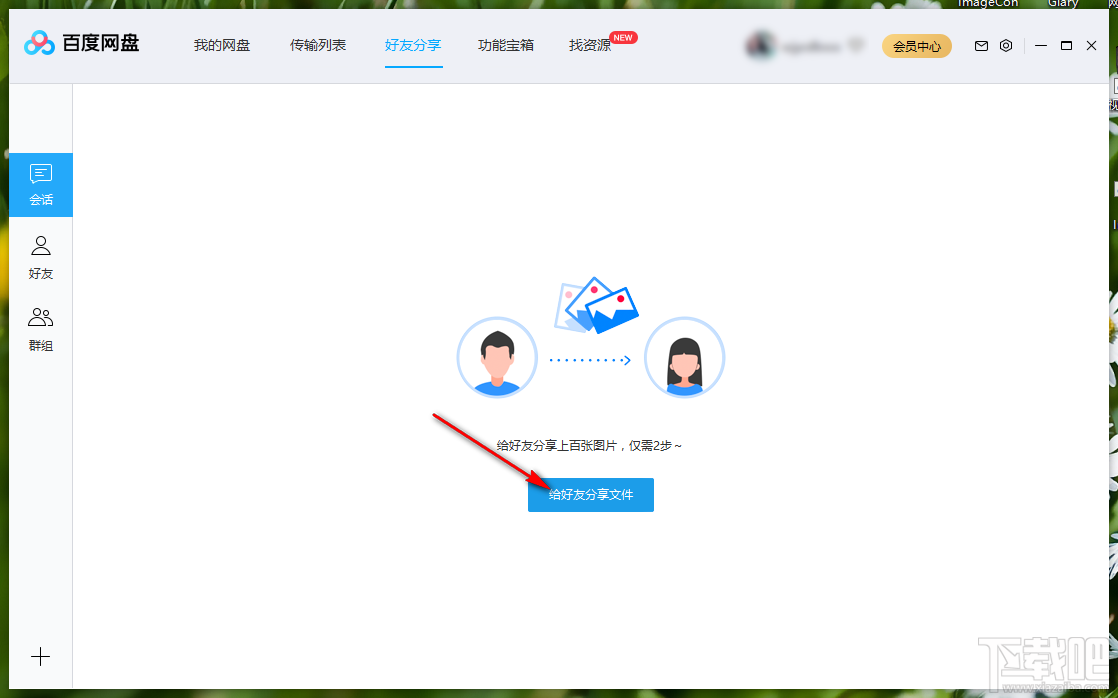
Task: Click the plus add icon
Action: click(x=41, y=657)
